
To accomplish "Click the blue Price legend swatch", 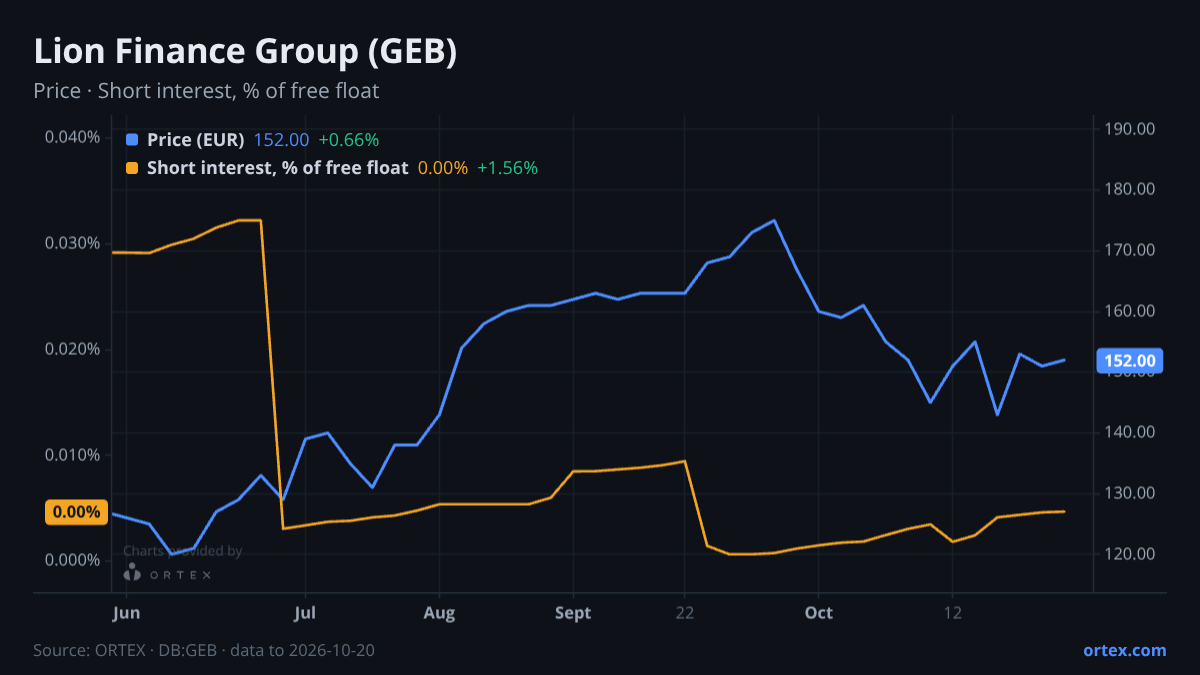I will [132, 140].
